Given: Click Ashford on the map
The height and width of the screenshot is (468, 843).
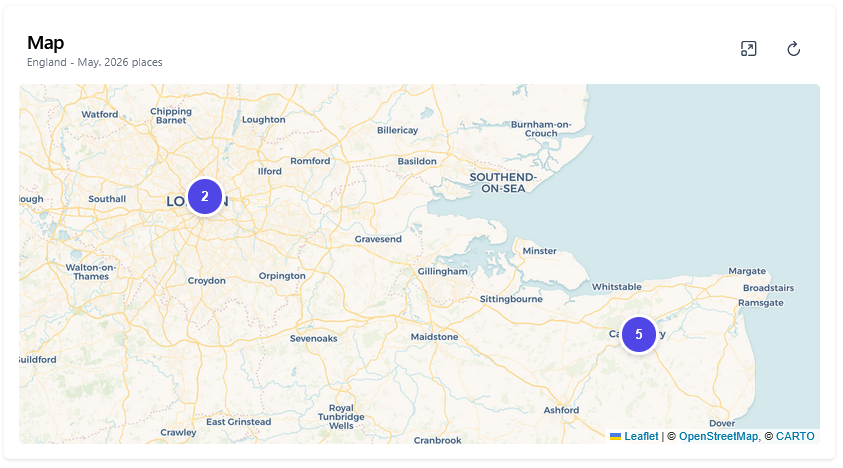Looking at the screenshot, I should [x=561, y=410].
